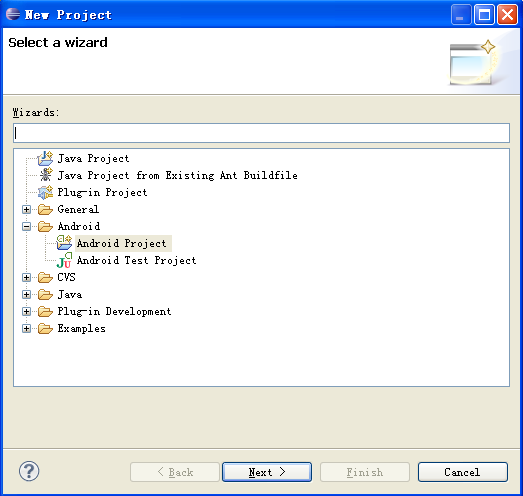Screen dimensions: 523x496
Task: Maximize the New Project dialog
Action: pyautogui.click(x=484, y=14)
